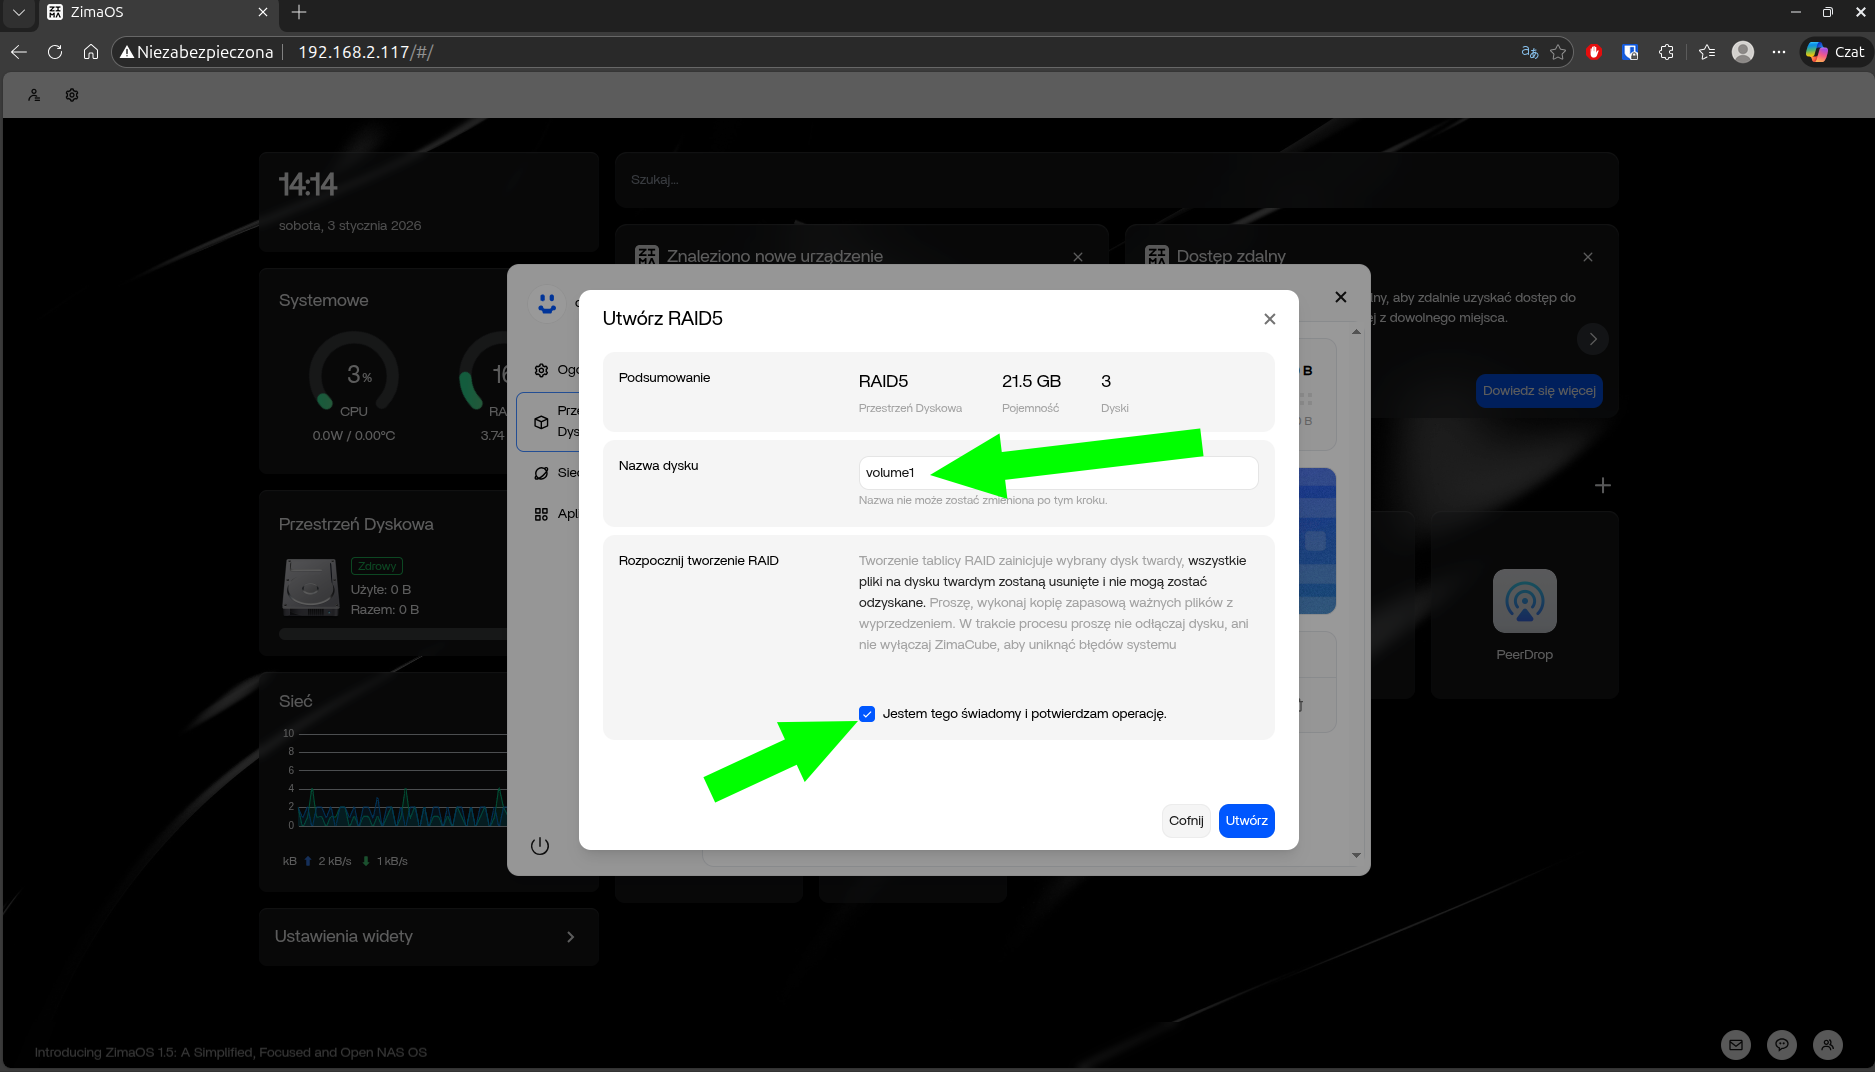The width and height of the screenshot is (1875, 1072).
Task: Close the Utwórz RAID5 dialog
Action: coord(1269,319)
